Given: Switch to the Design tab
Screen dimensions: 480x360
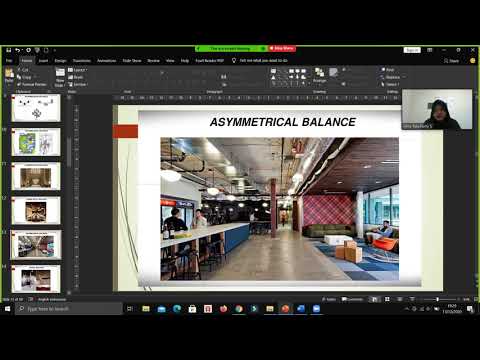Looking at the screenshot, I should pyautogui.click(x=60, y=61).
